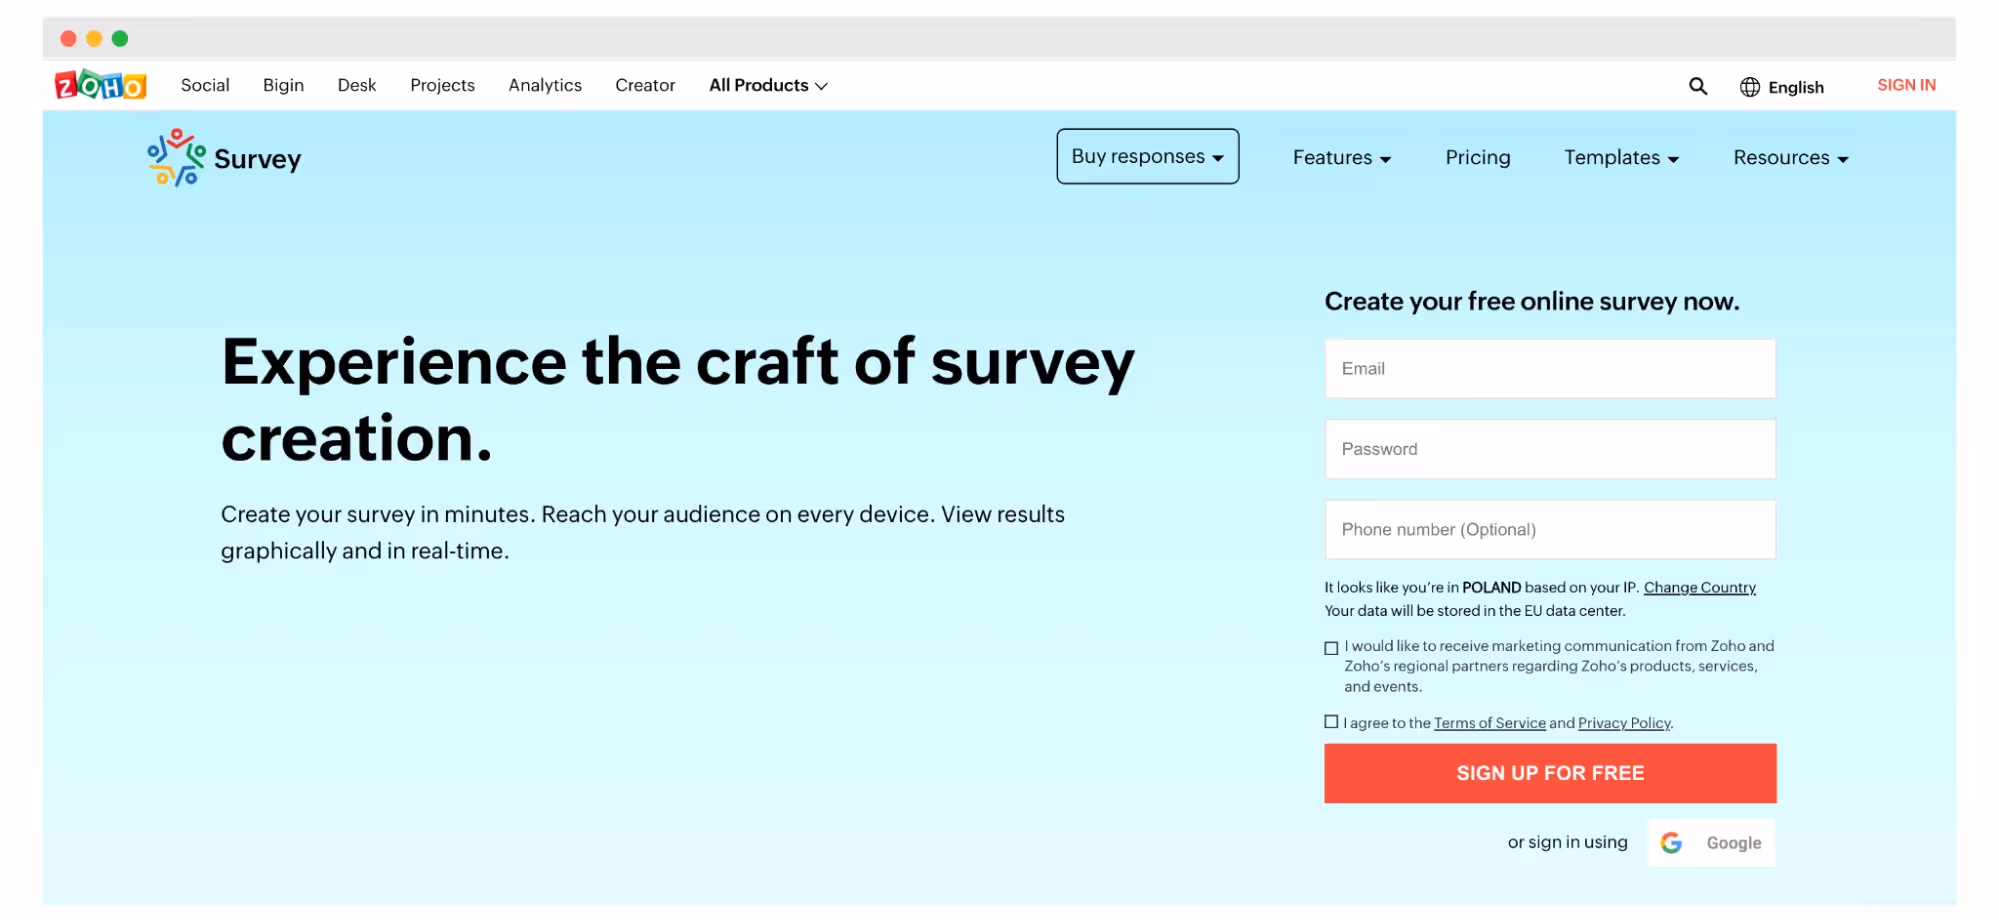Tick the marketing communication checkbox
This screenshot has width=1999, height=922.
[x=1331, y=648]
